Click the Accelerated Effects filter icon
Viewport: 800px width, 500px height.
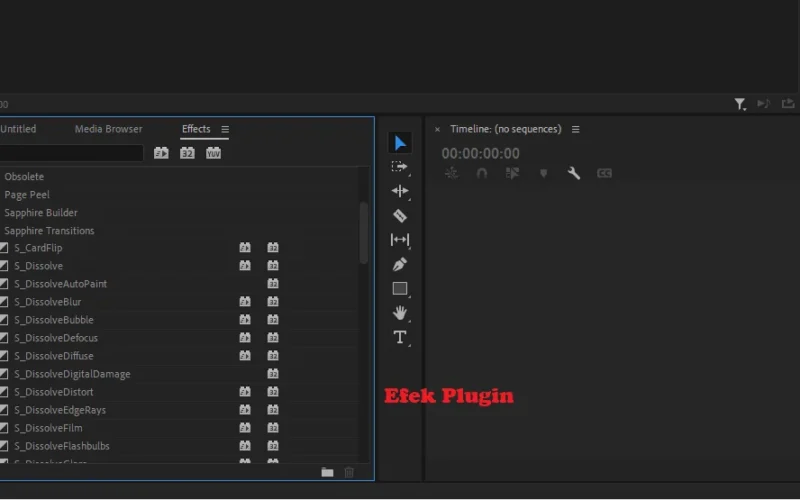[161, 153]
